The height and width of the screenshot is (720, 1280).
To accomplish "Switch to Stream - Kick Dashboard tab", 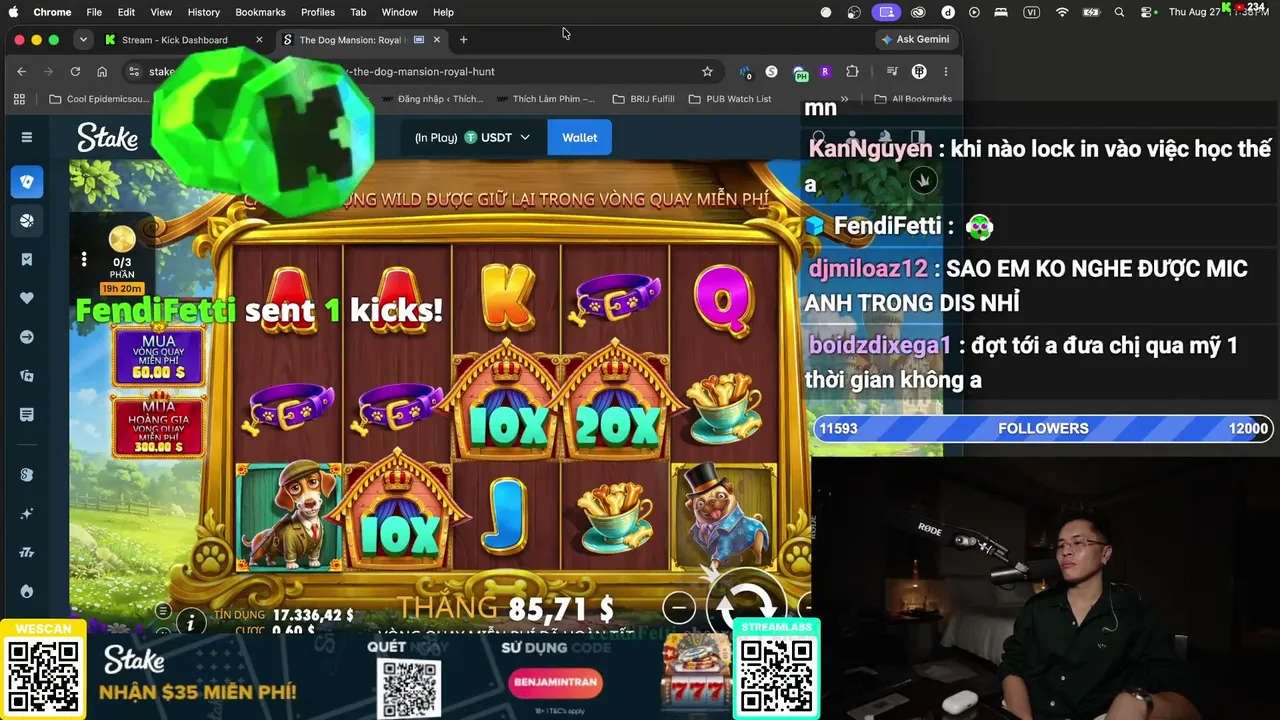I will click(x=174, y=40).
